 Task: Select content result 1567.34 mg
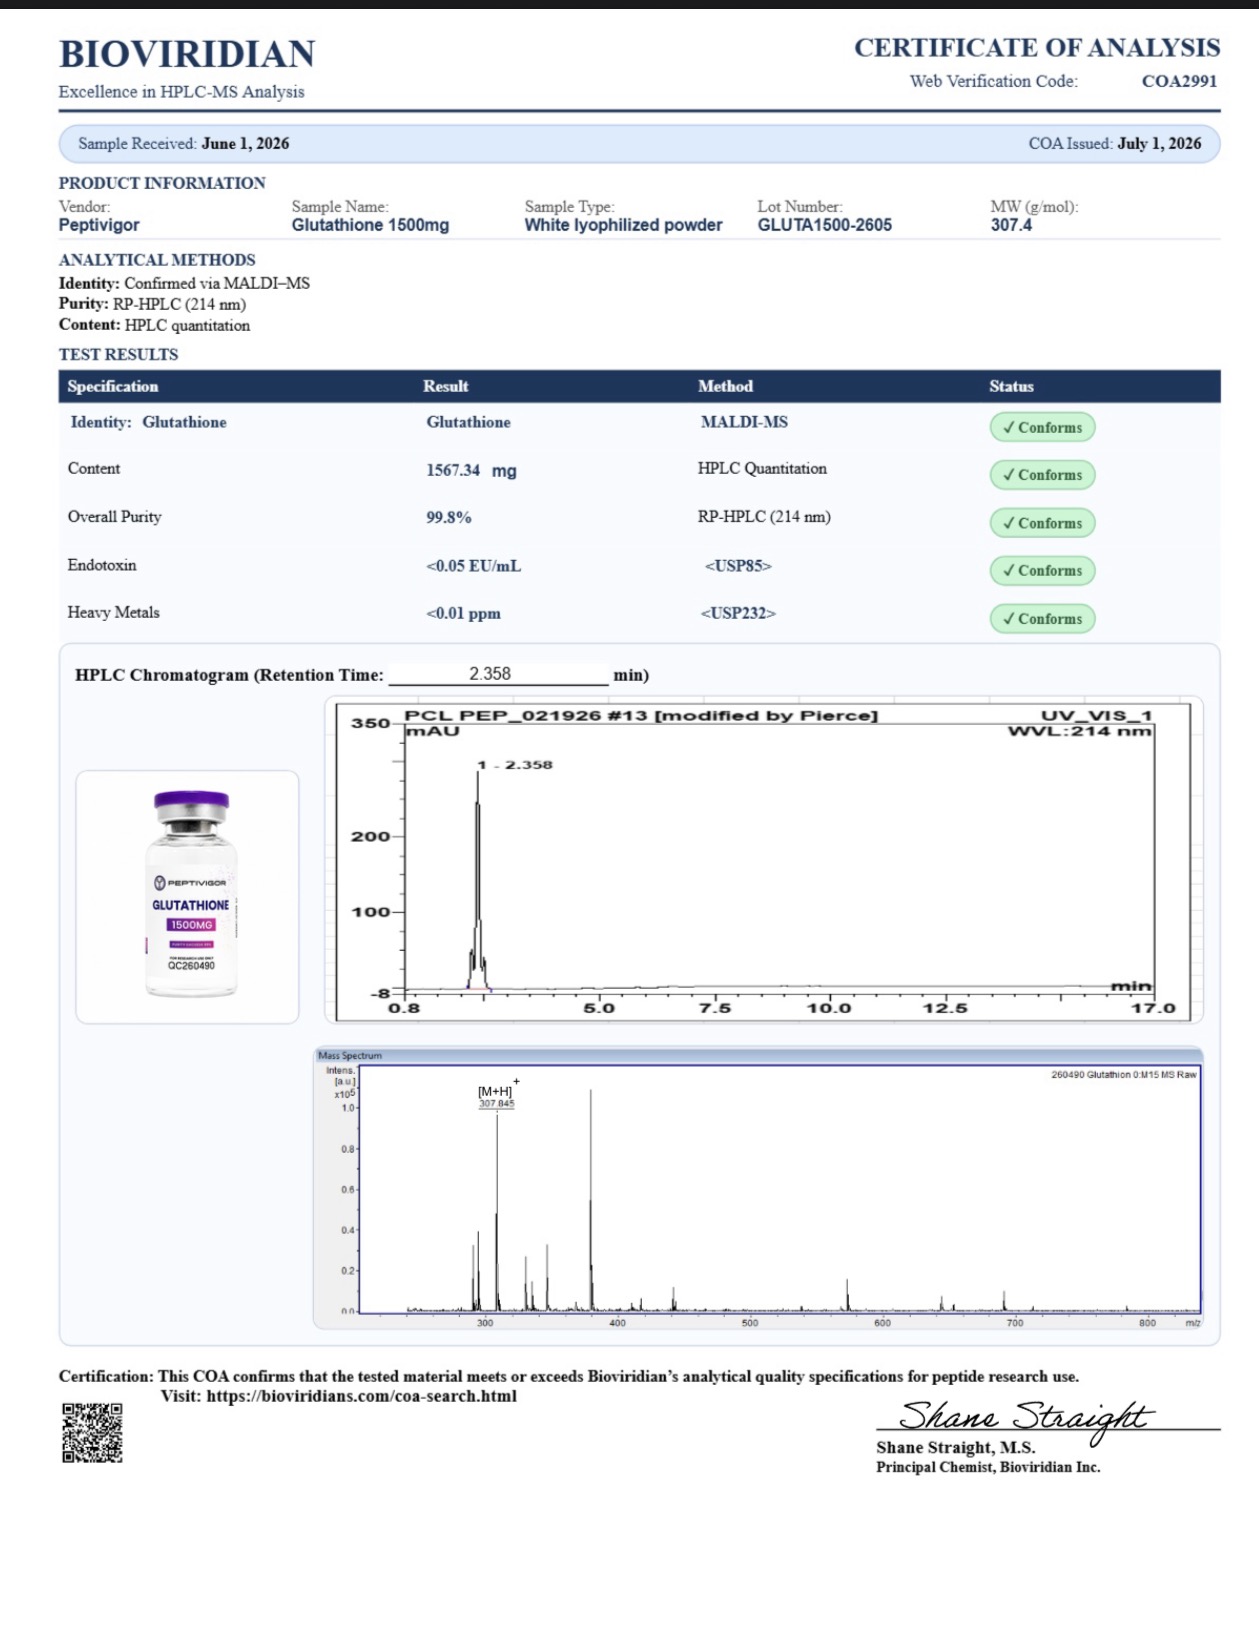pyautogui.click(x=471, y=470)
